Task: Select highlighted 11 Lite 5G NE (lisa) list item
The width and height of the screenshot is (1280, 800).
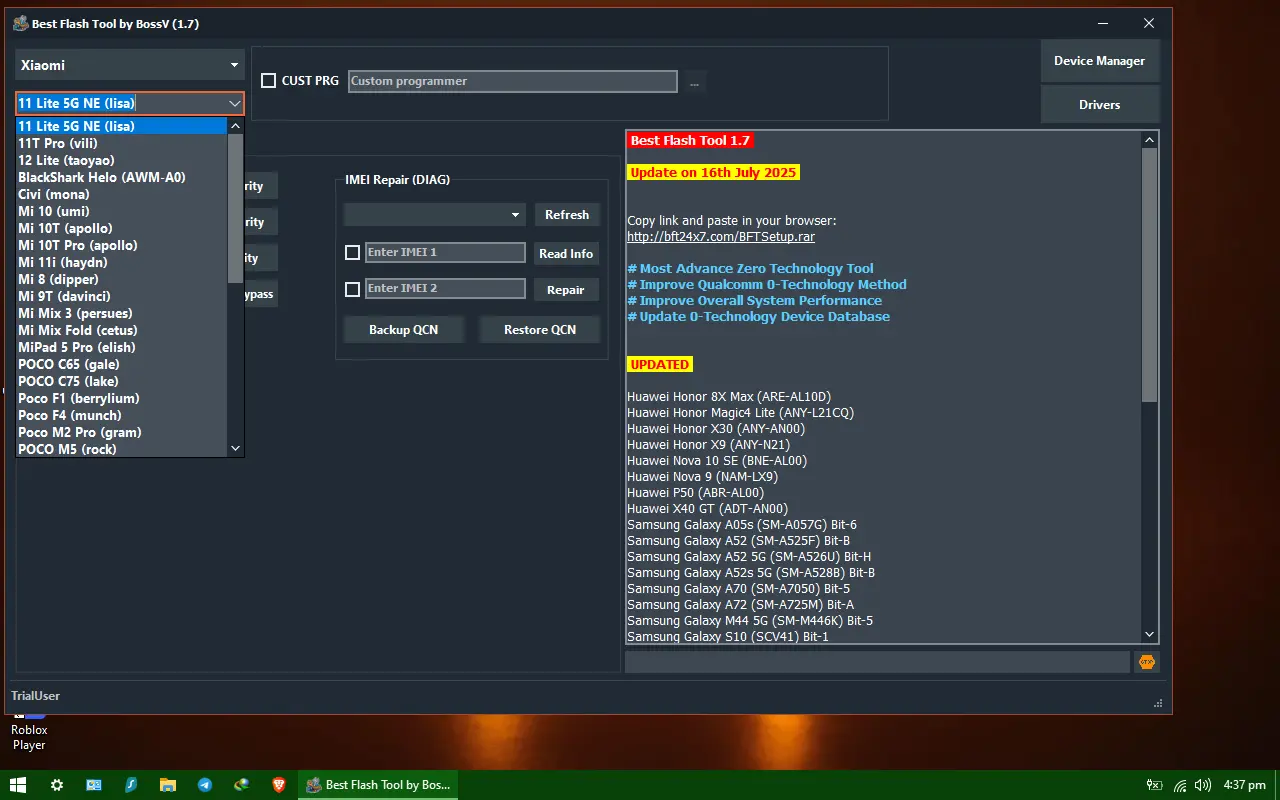Action: click(x=122, y=126)
